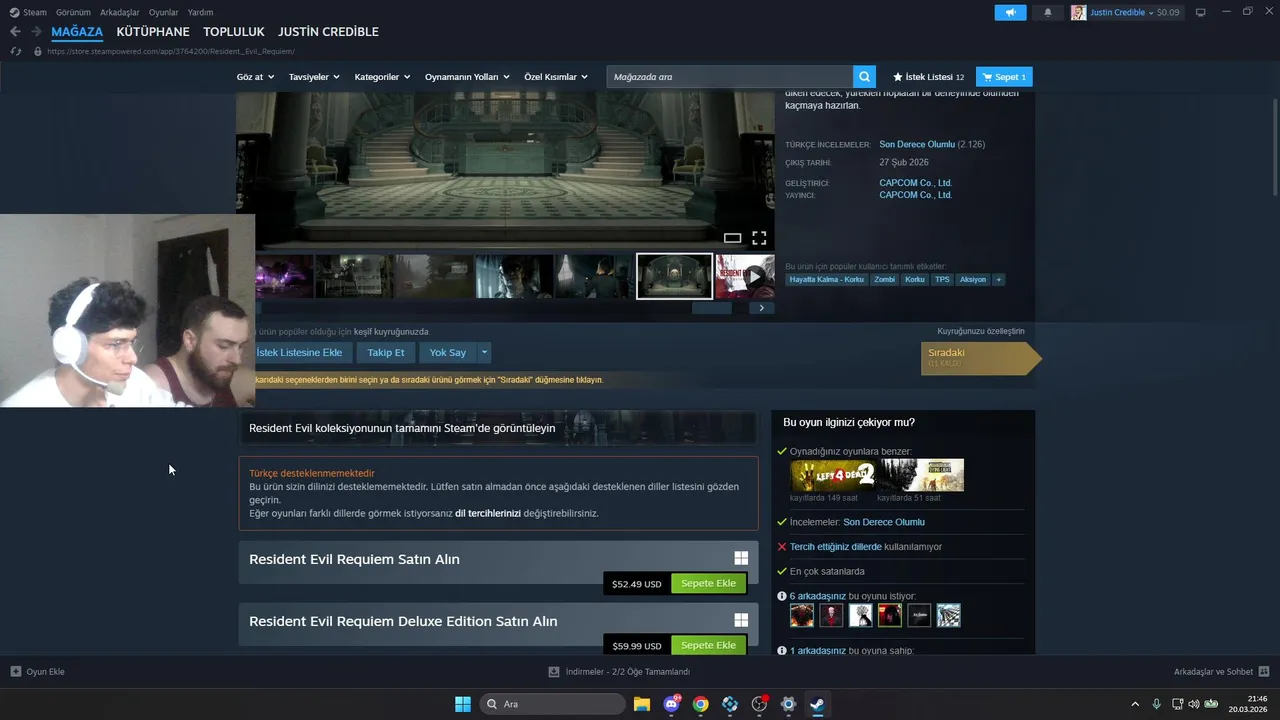Image resolution: width=1280 pixels, height=720 pixels.
Task: Select the highlighted mansion hall thumbnail
Action: [x=675, y=276]
